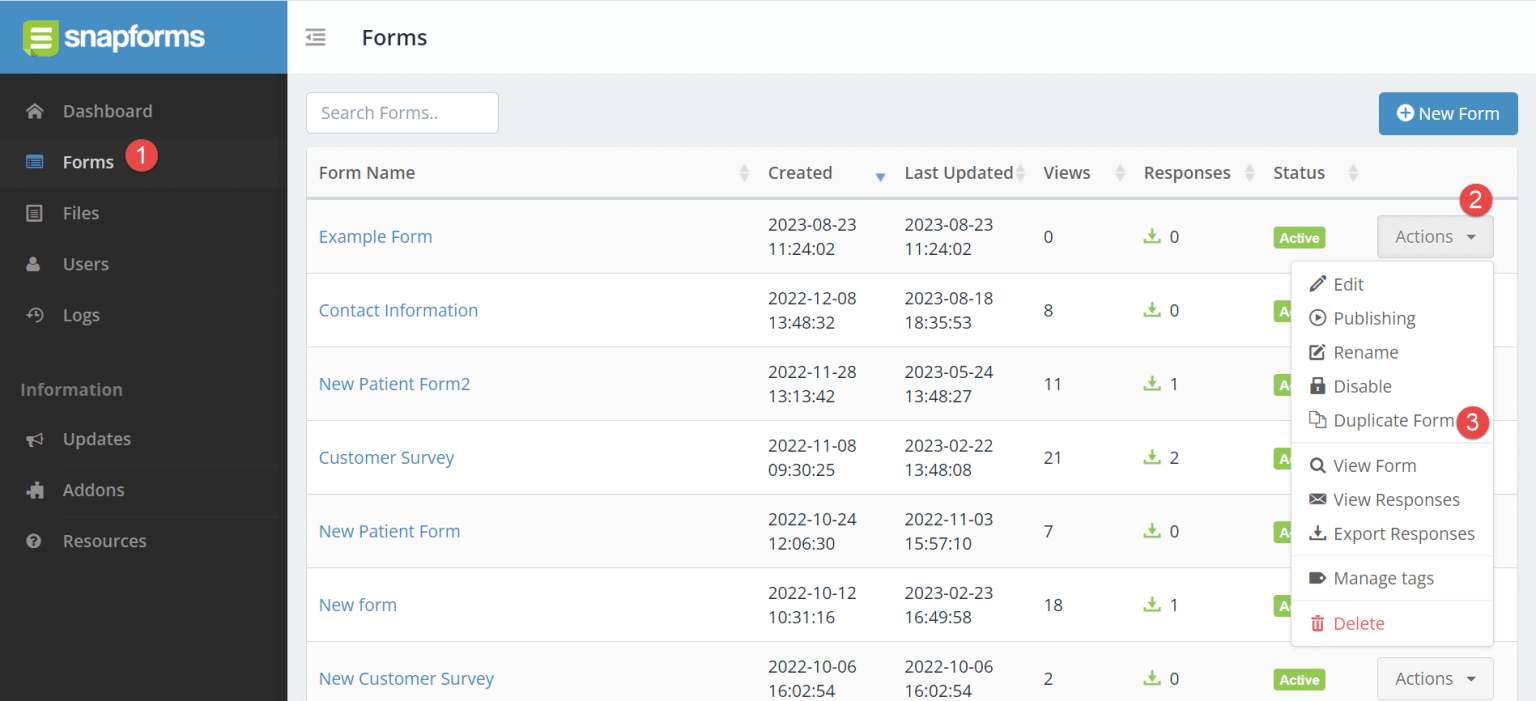
Task: Collapse the sidebar with the hamburger icon
Action: [316, 37]
